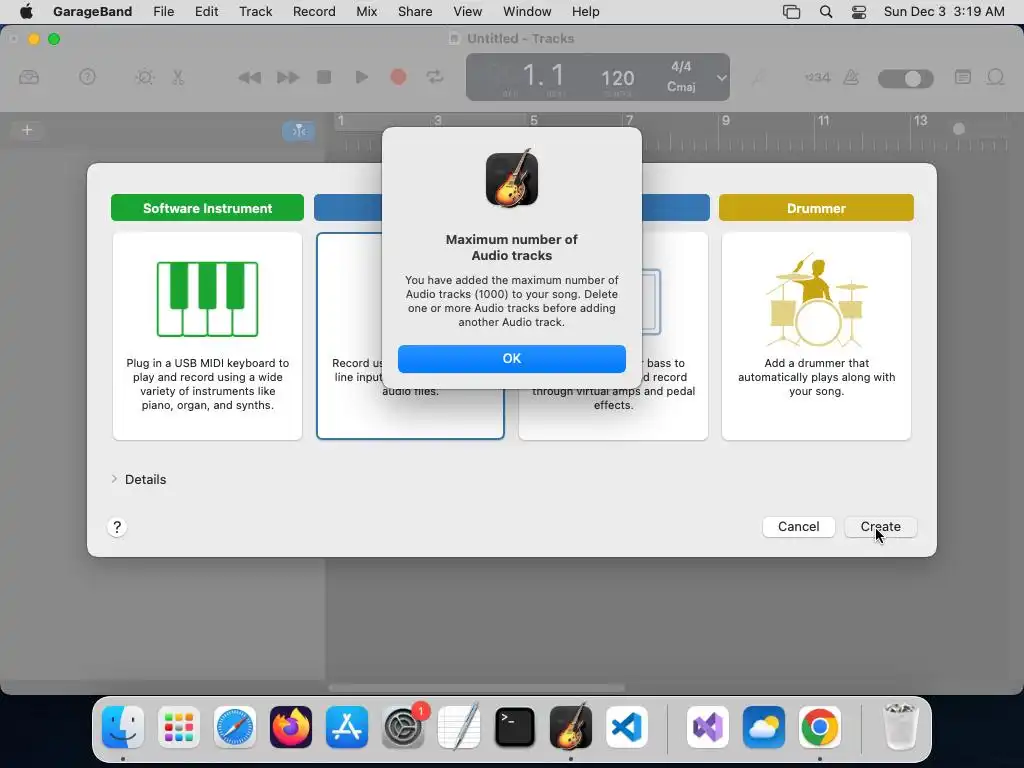Click the Create button
This screenshot has width=1024, height=768.
coord(880,526)
